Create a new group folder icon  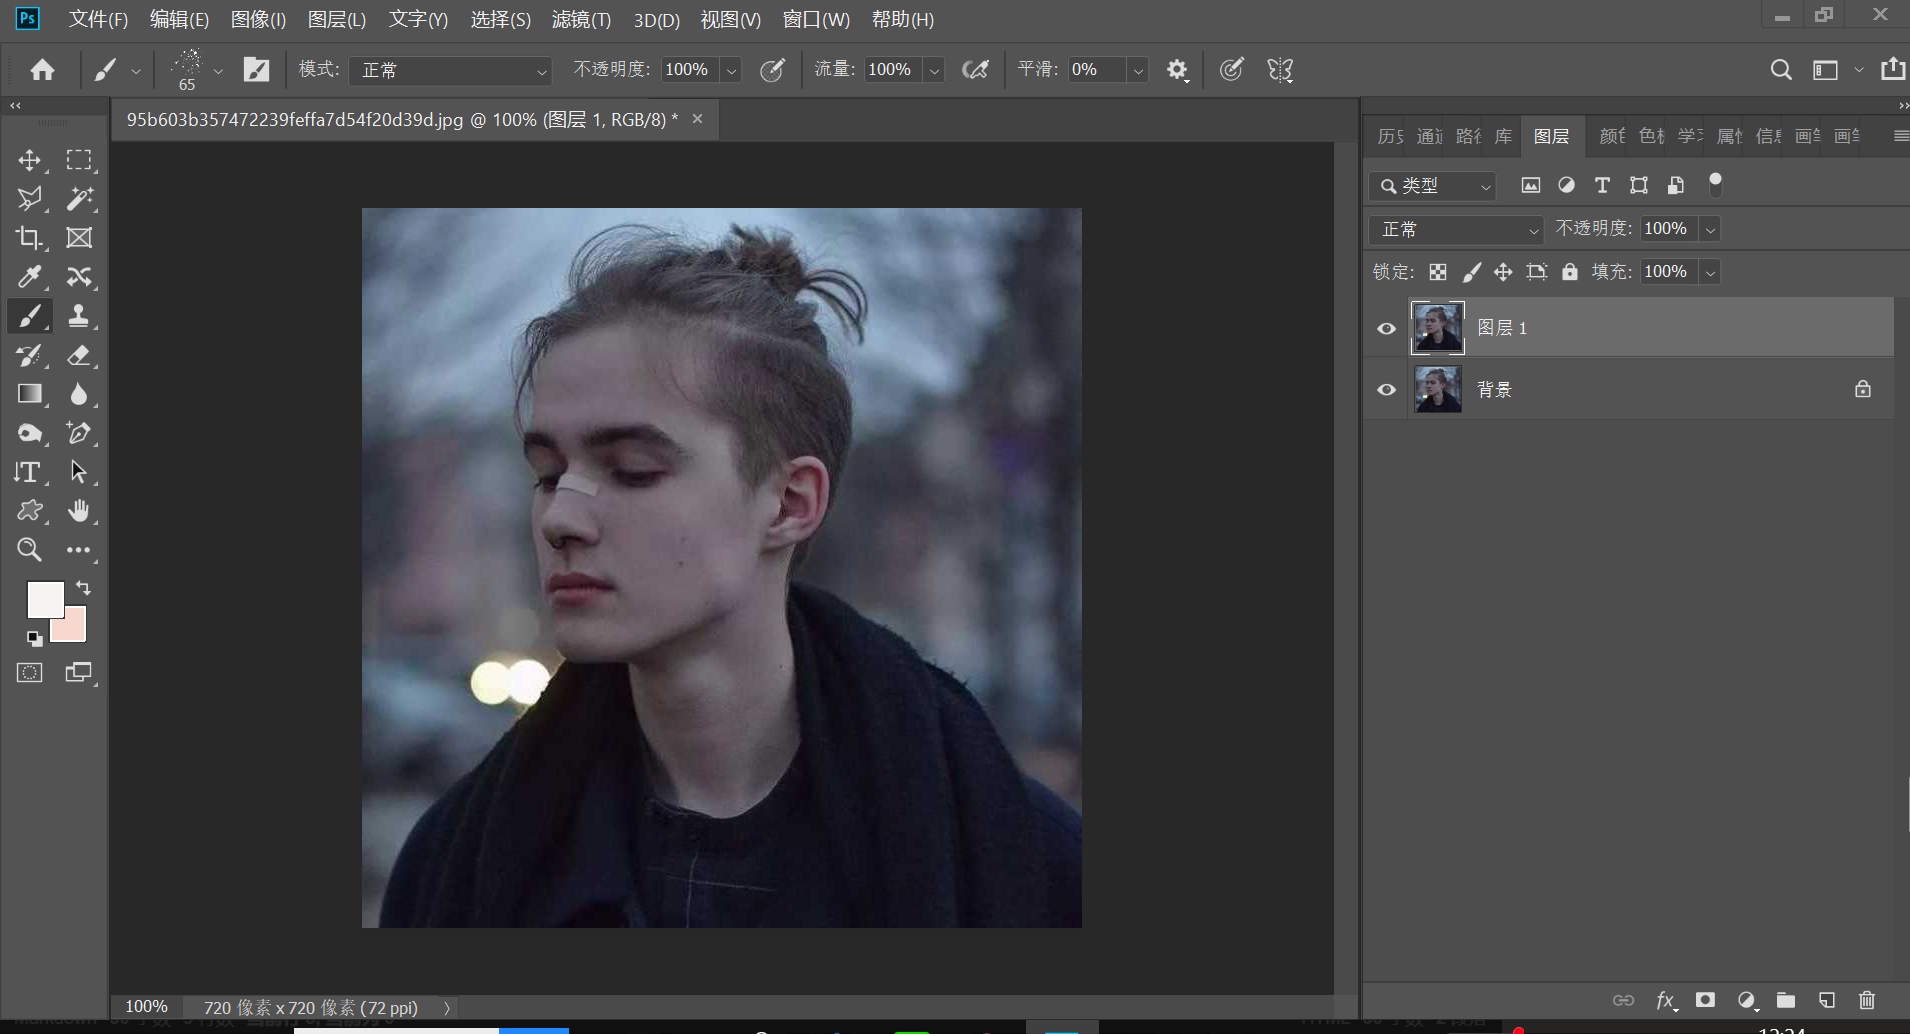click(x=1786, y=1000)
